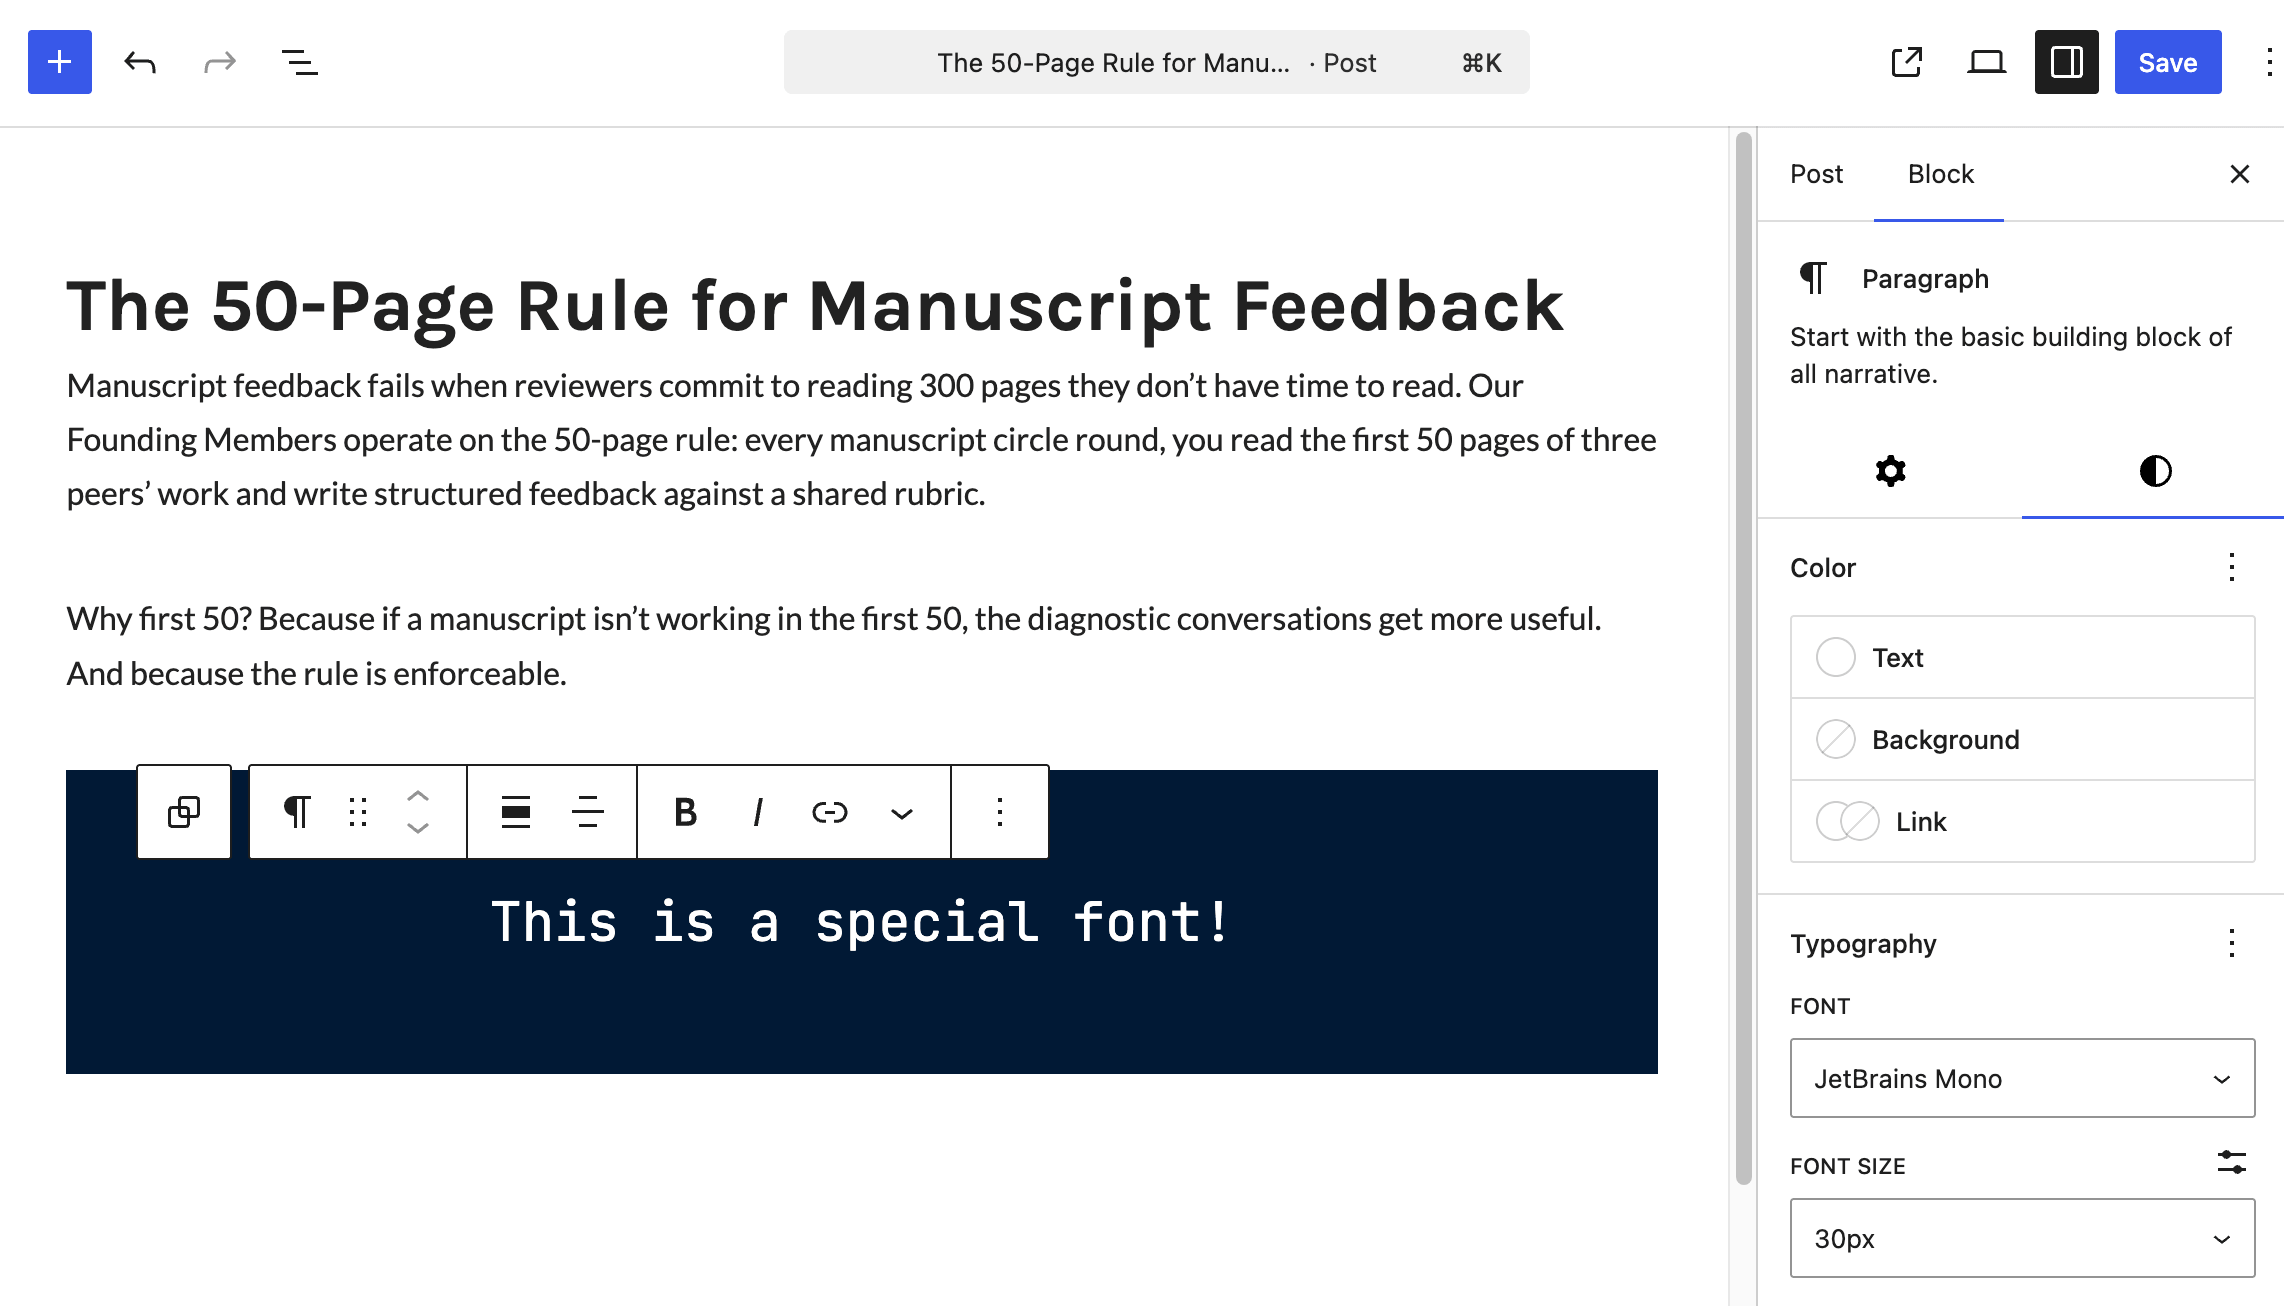Toggle the Settings sidebar panel
This screenshot has height=1306, width=2284.
tap(2067, 62)
